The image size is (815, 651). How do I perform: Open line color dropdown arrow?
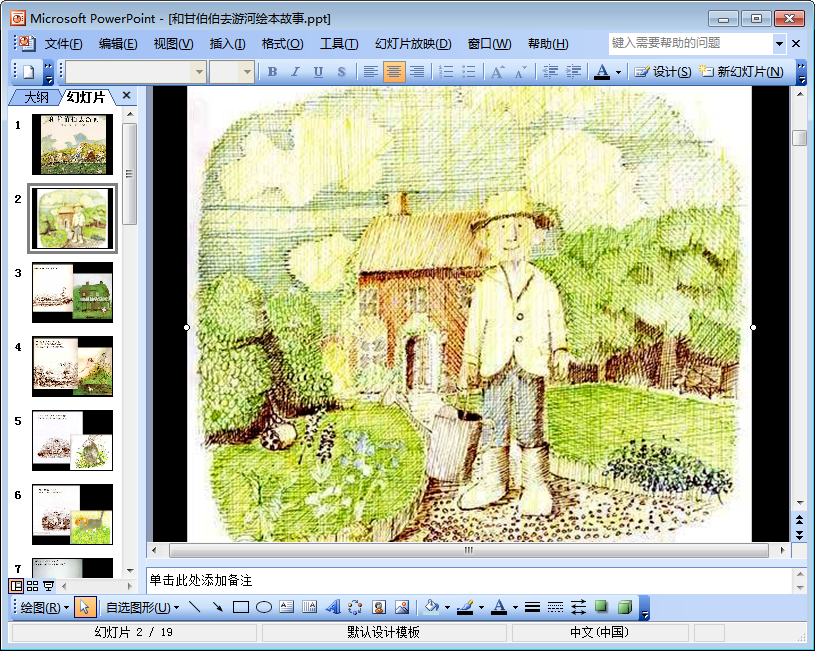[481, 607]
